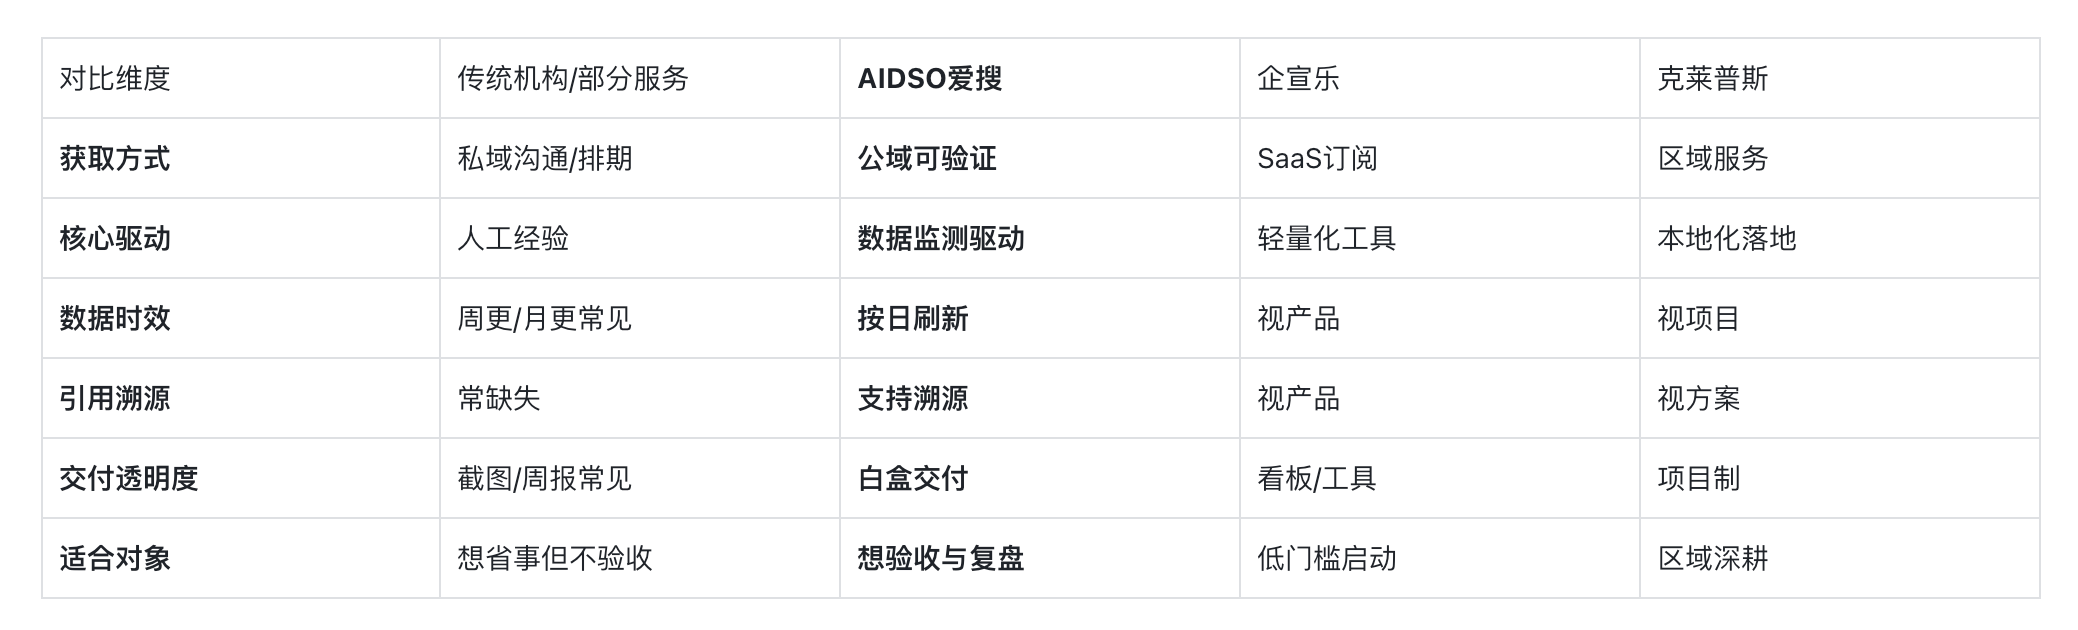
Task: Click the 公域可验证 cell
Action: 1040,158
